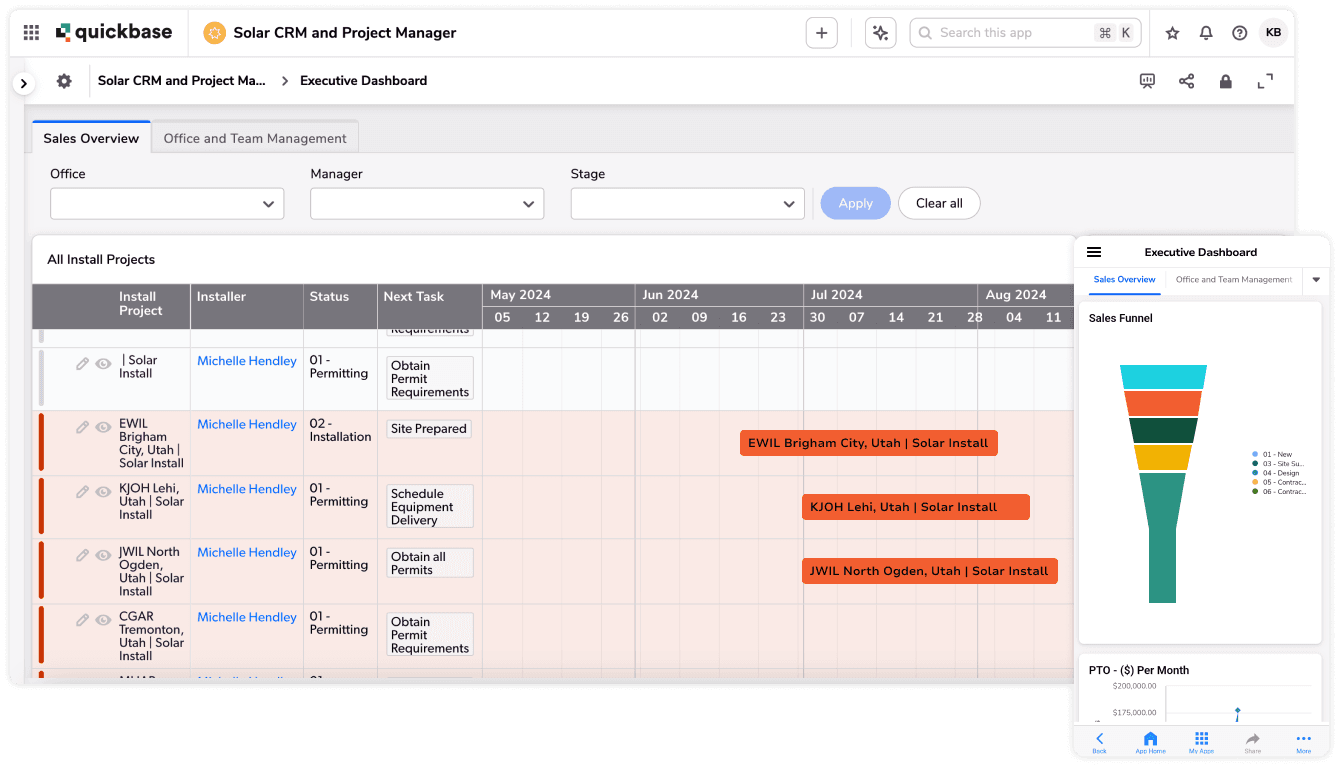Click '01 - New' funnel legend entry
This screenshot has width=1339, height=766.
(x=1272, y=454)
